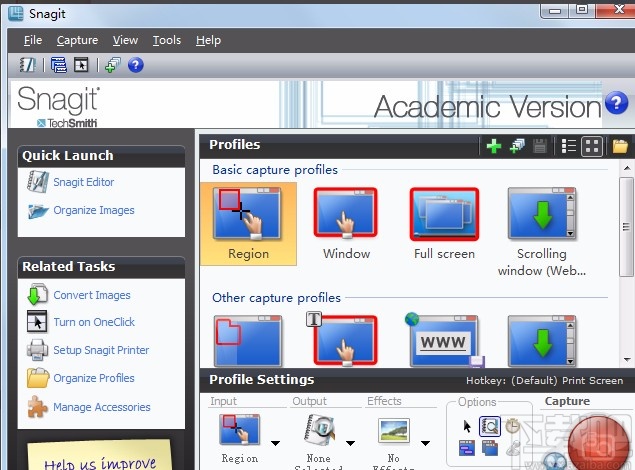
Task: Click the big red Capture button
Action: 599,443
